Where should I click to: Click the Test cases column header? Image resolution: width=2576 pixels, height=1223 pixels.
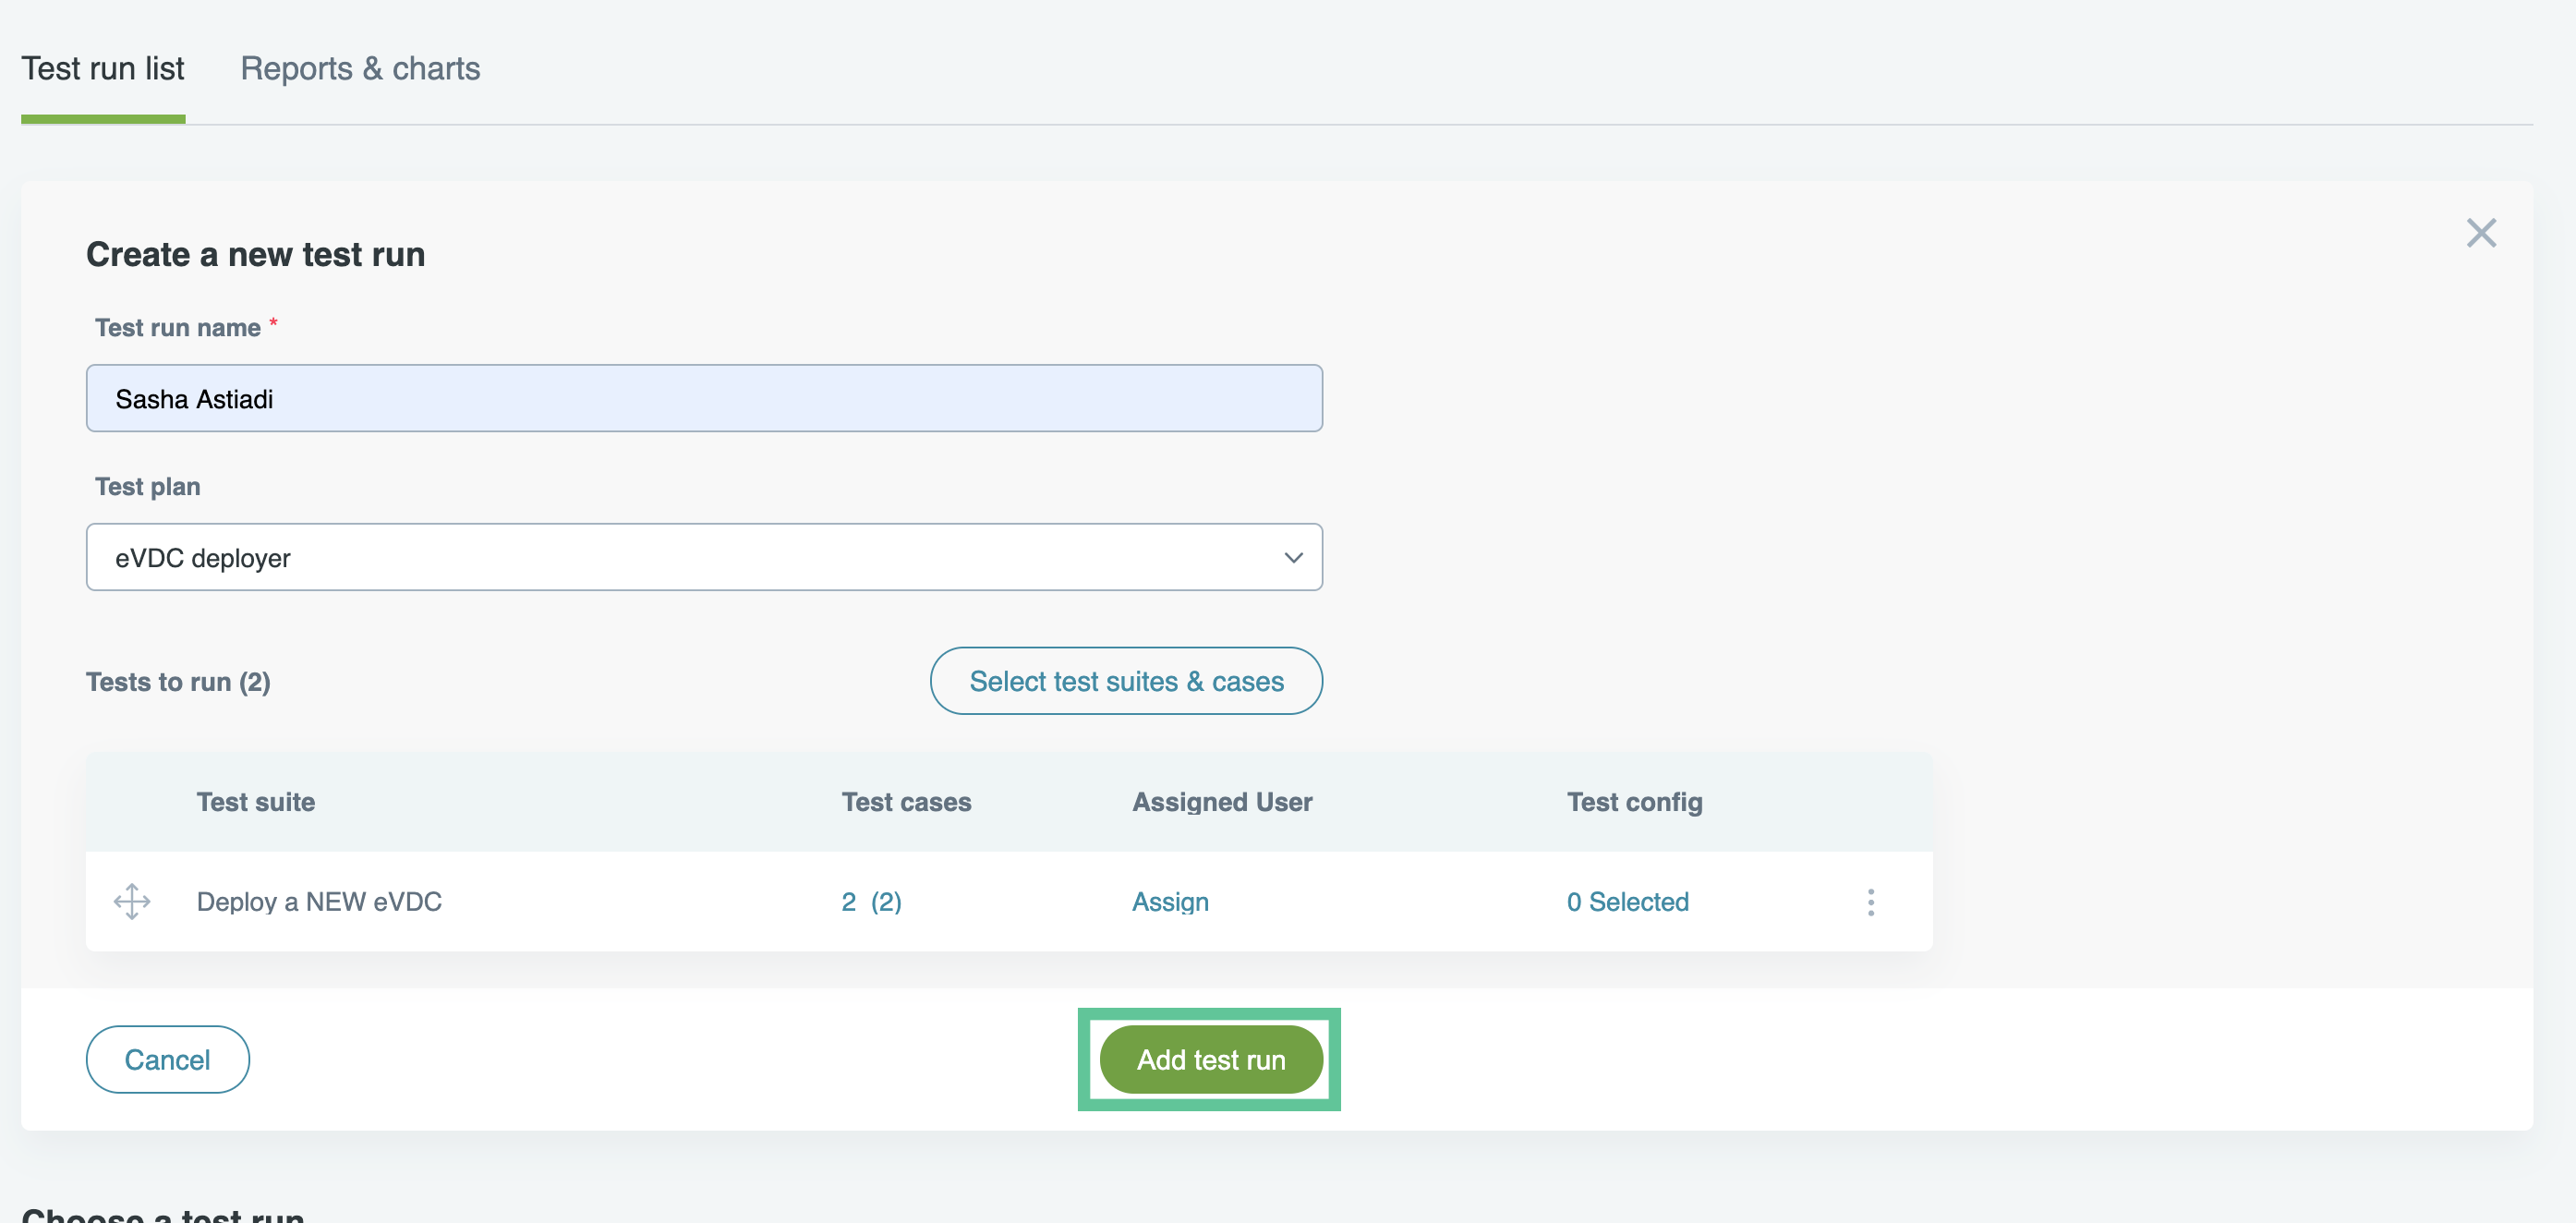pos(906,802)
